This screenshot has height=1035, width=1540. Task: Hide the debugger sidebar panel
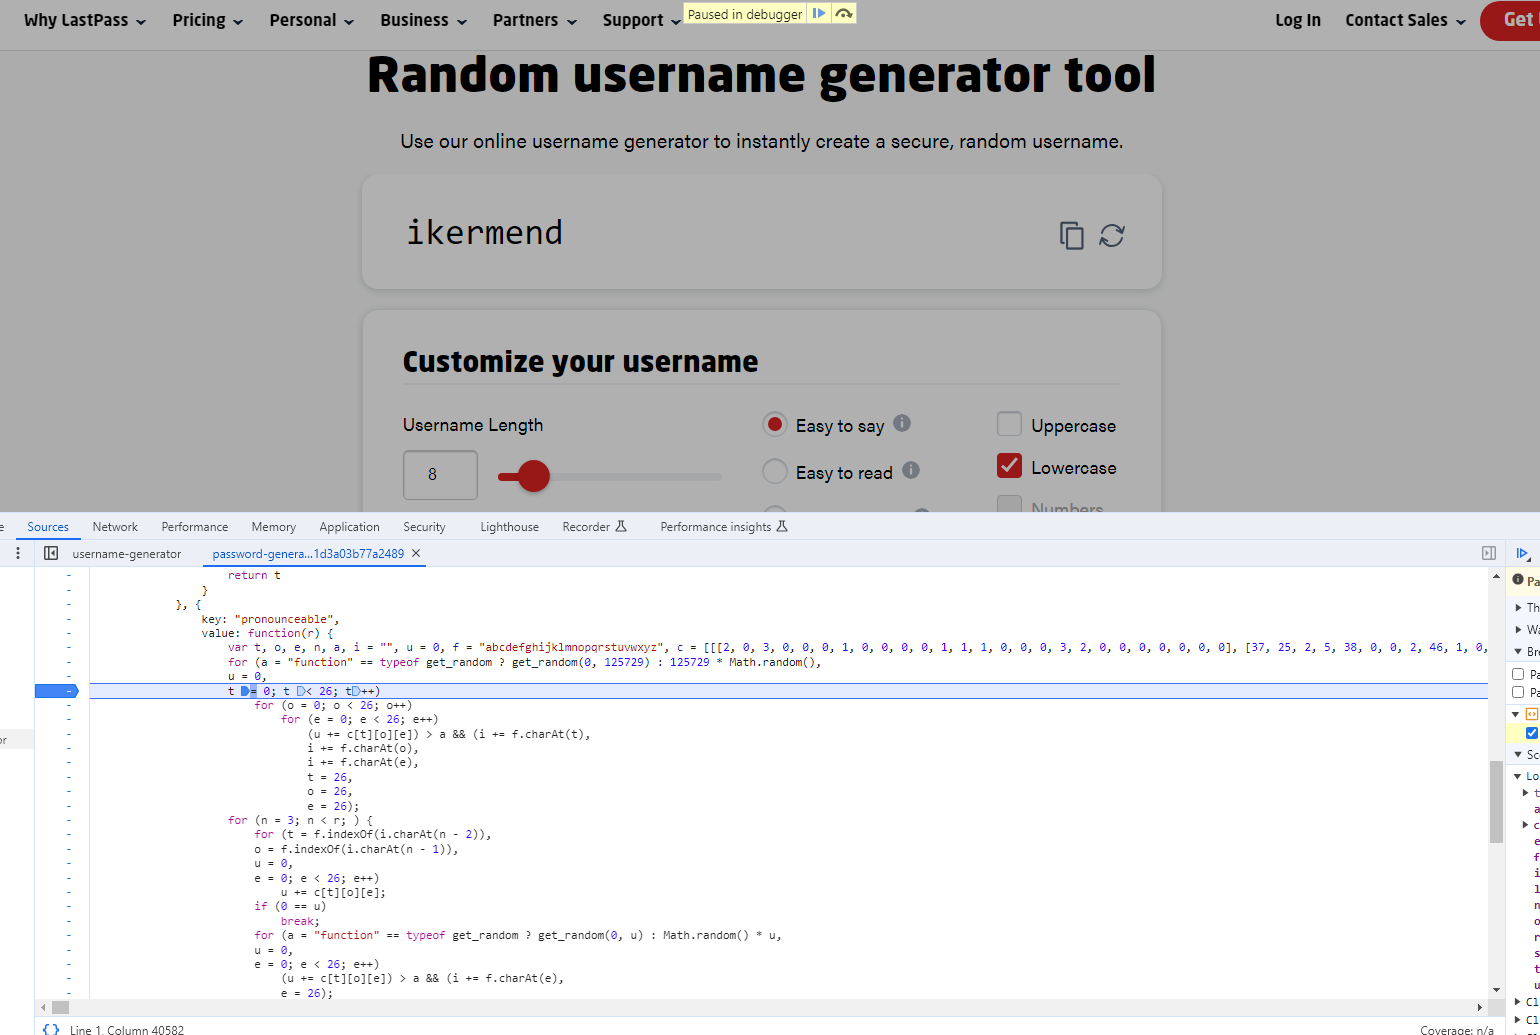pos(1489,553)
